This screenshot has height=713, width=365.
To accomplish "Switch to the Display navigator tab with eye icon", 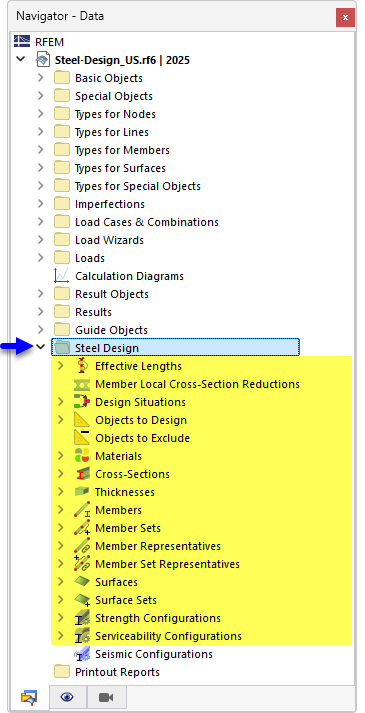I will tap(67, 697).
